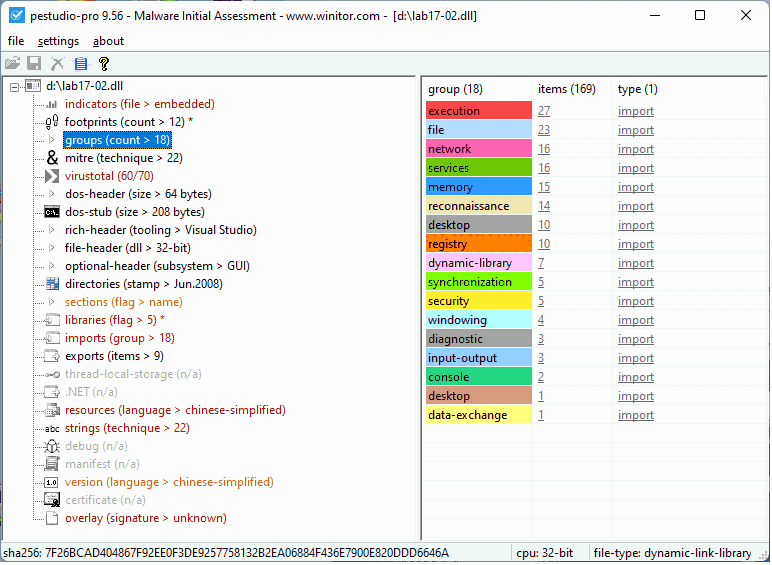772x565 pixels.
Task: Select the orange registry group swatch
Action: [478, 244]
